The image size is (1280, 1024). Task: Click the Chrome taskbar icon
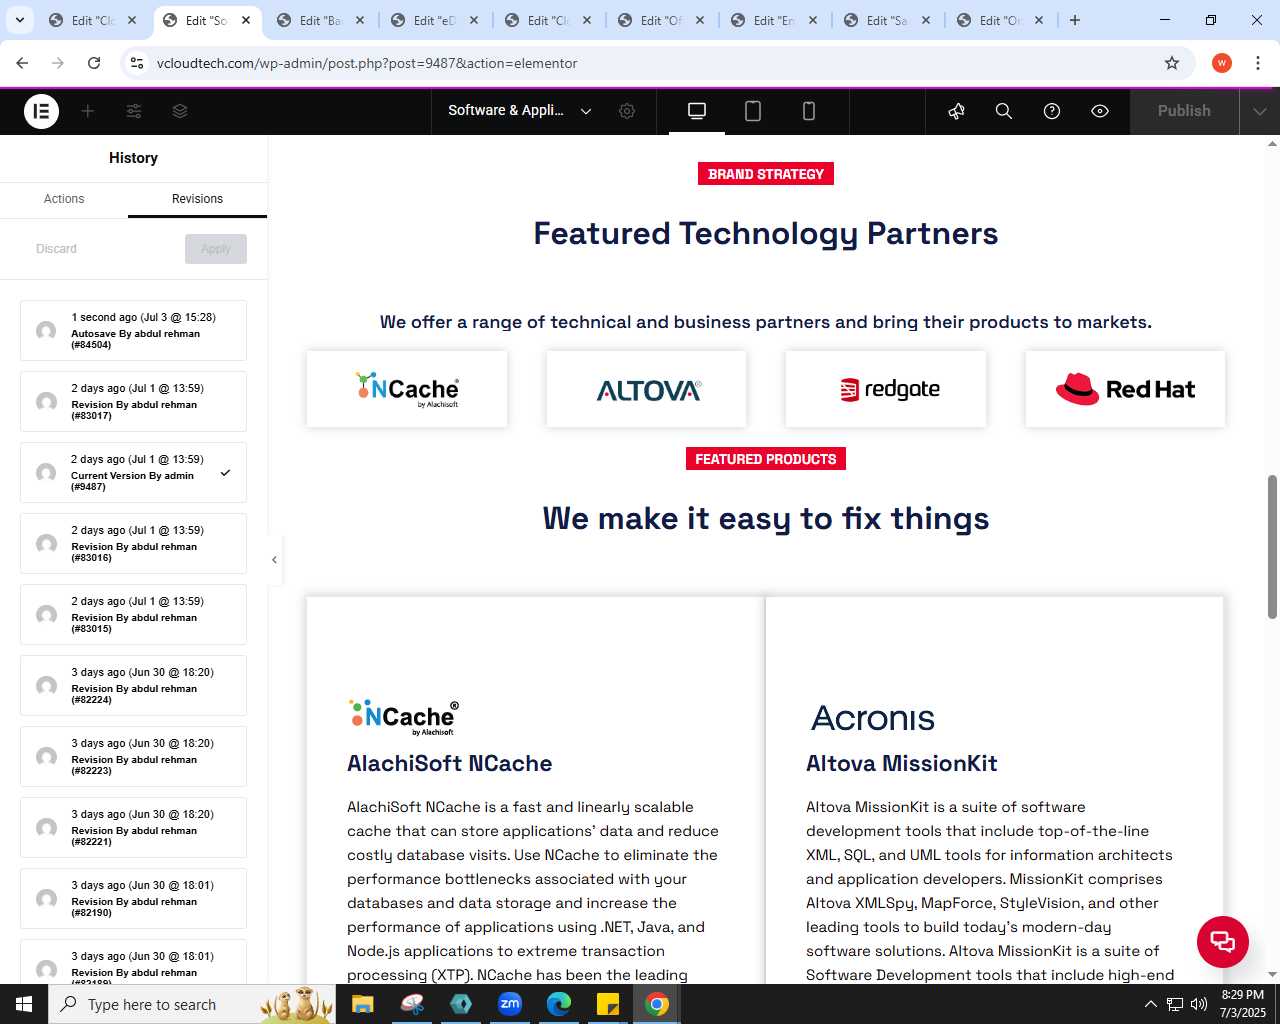[x=657, y=1004]
